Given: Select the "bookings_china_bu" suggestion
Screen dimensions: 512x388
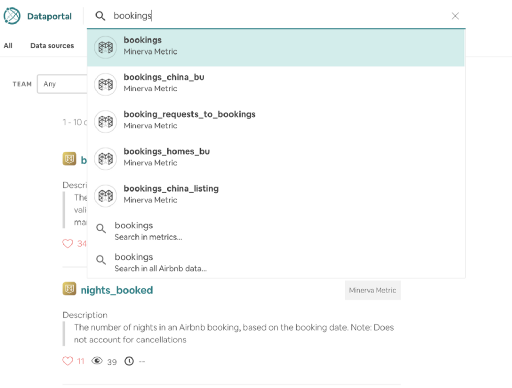Looking at the screenshot, I should (x=276, y=84).
